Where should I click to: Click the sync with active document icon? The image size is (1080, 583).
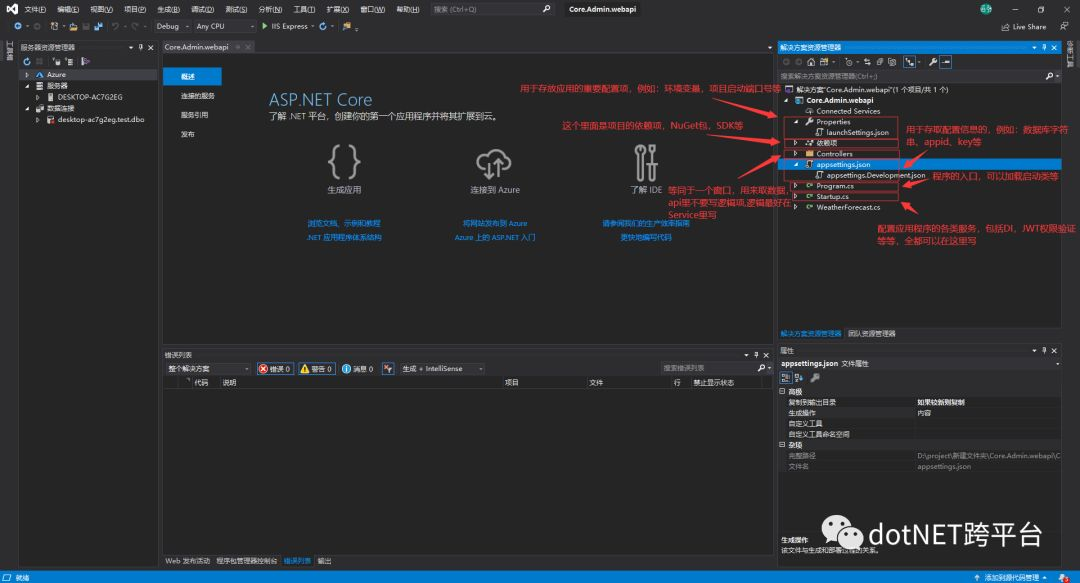click(867, 62)
